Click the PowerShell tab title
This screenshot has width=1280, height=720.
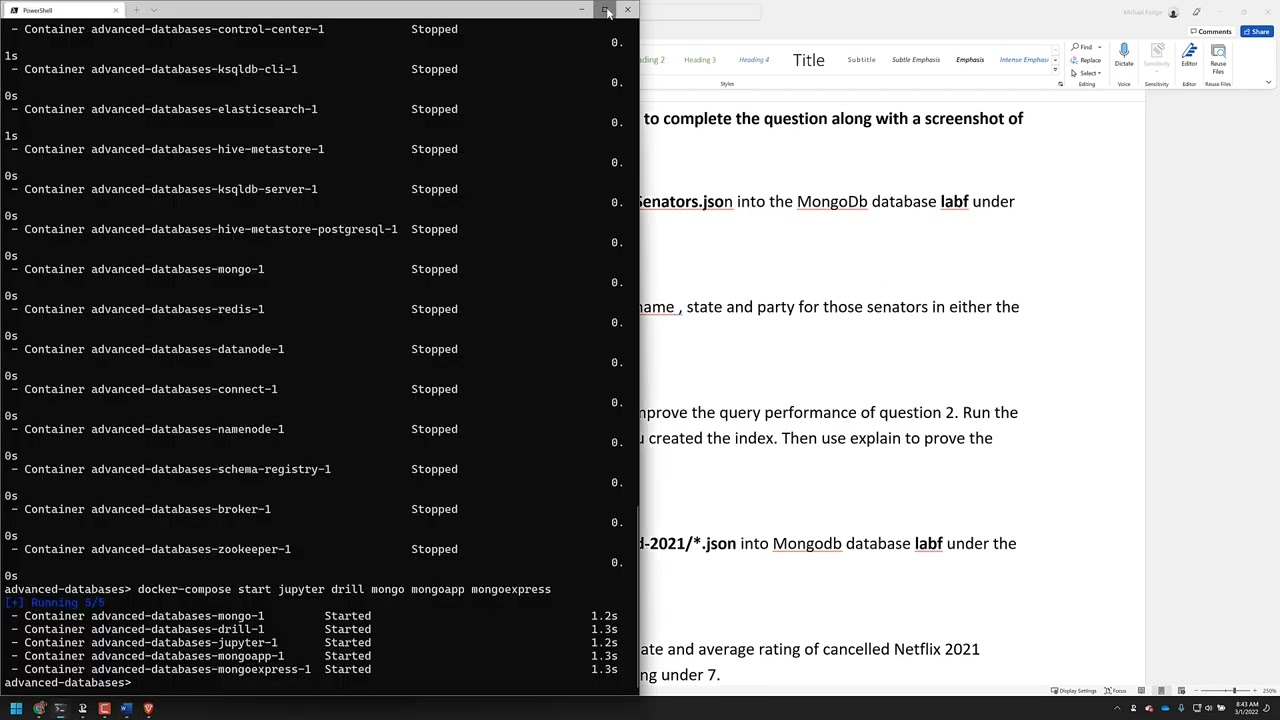click(x=37, y=10)
